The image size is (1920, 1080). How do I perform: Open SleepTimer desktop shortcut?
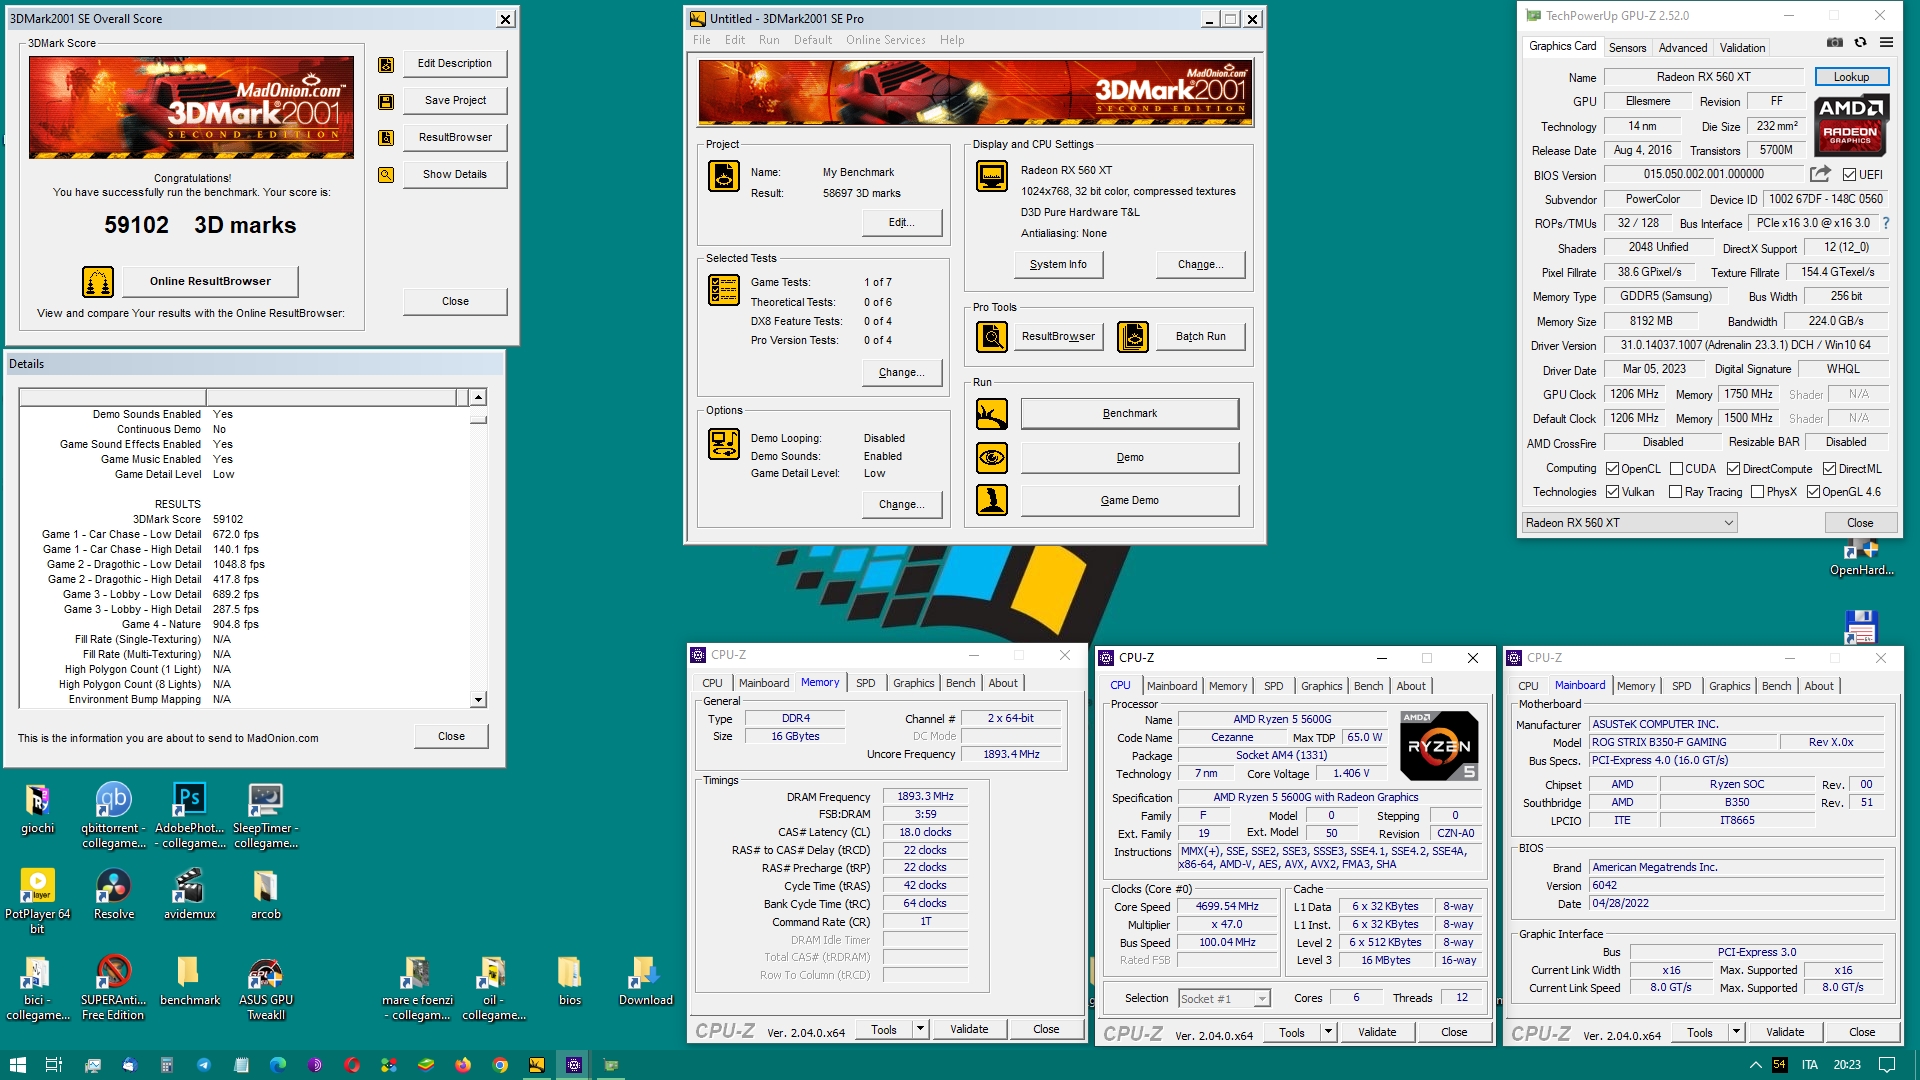click(265, 816)
